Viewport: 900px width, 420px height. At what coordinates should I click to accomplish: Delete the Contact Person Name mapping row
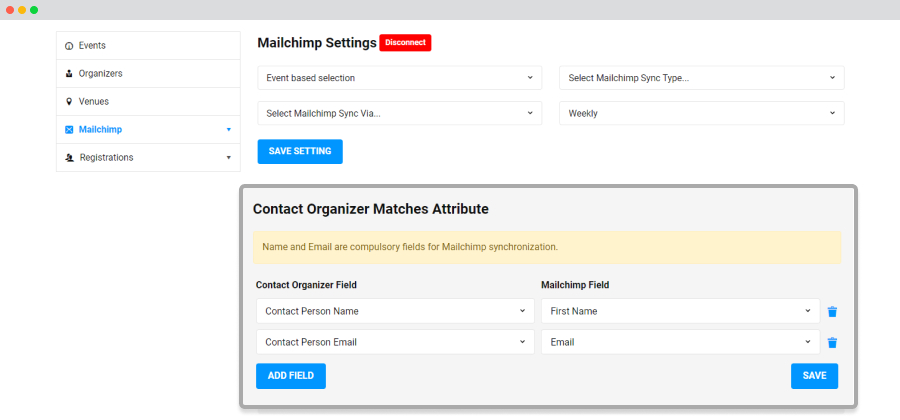pos(832,312)
